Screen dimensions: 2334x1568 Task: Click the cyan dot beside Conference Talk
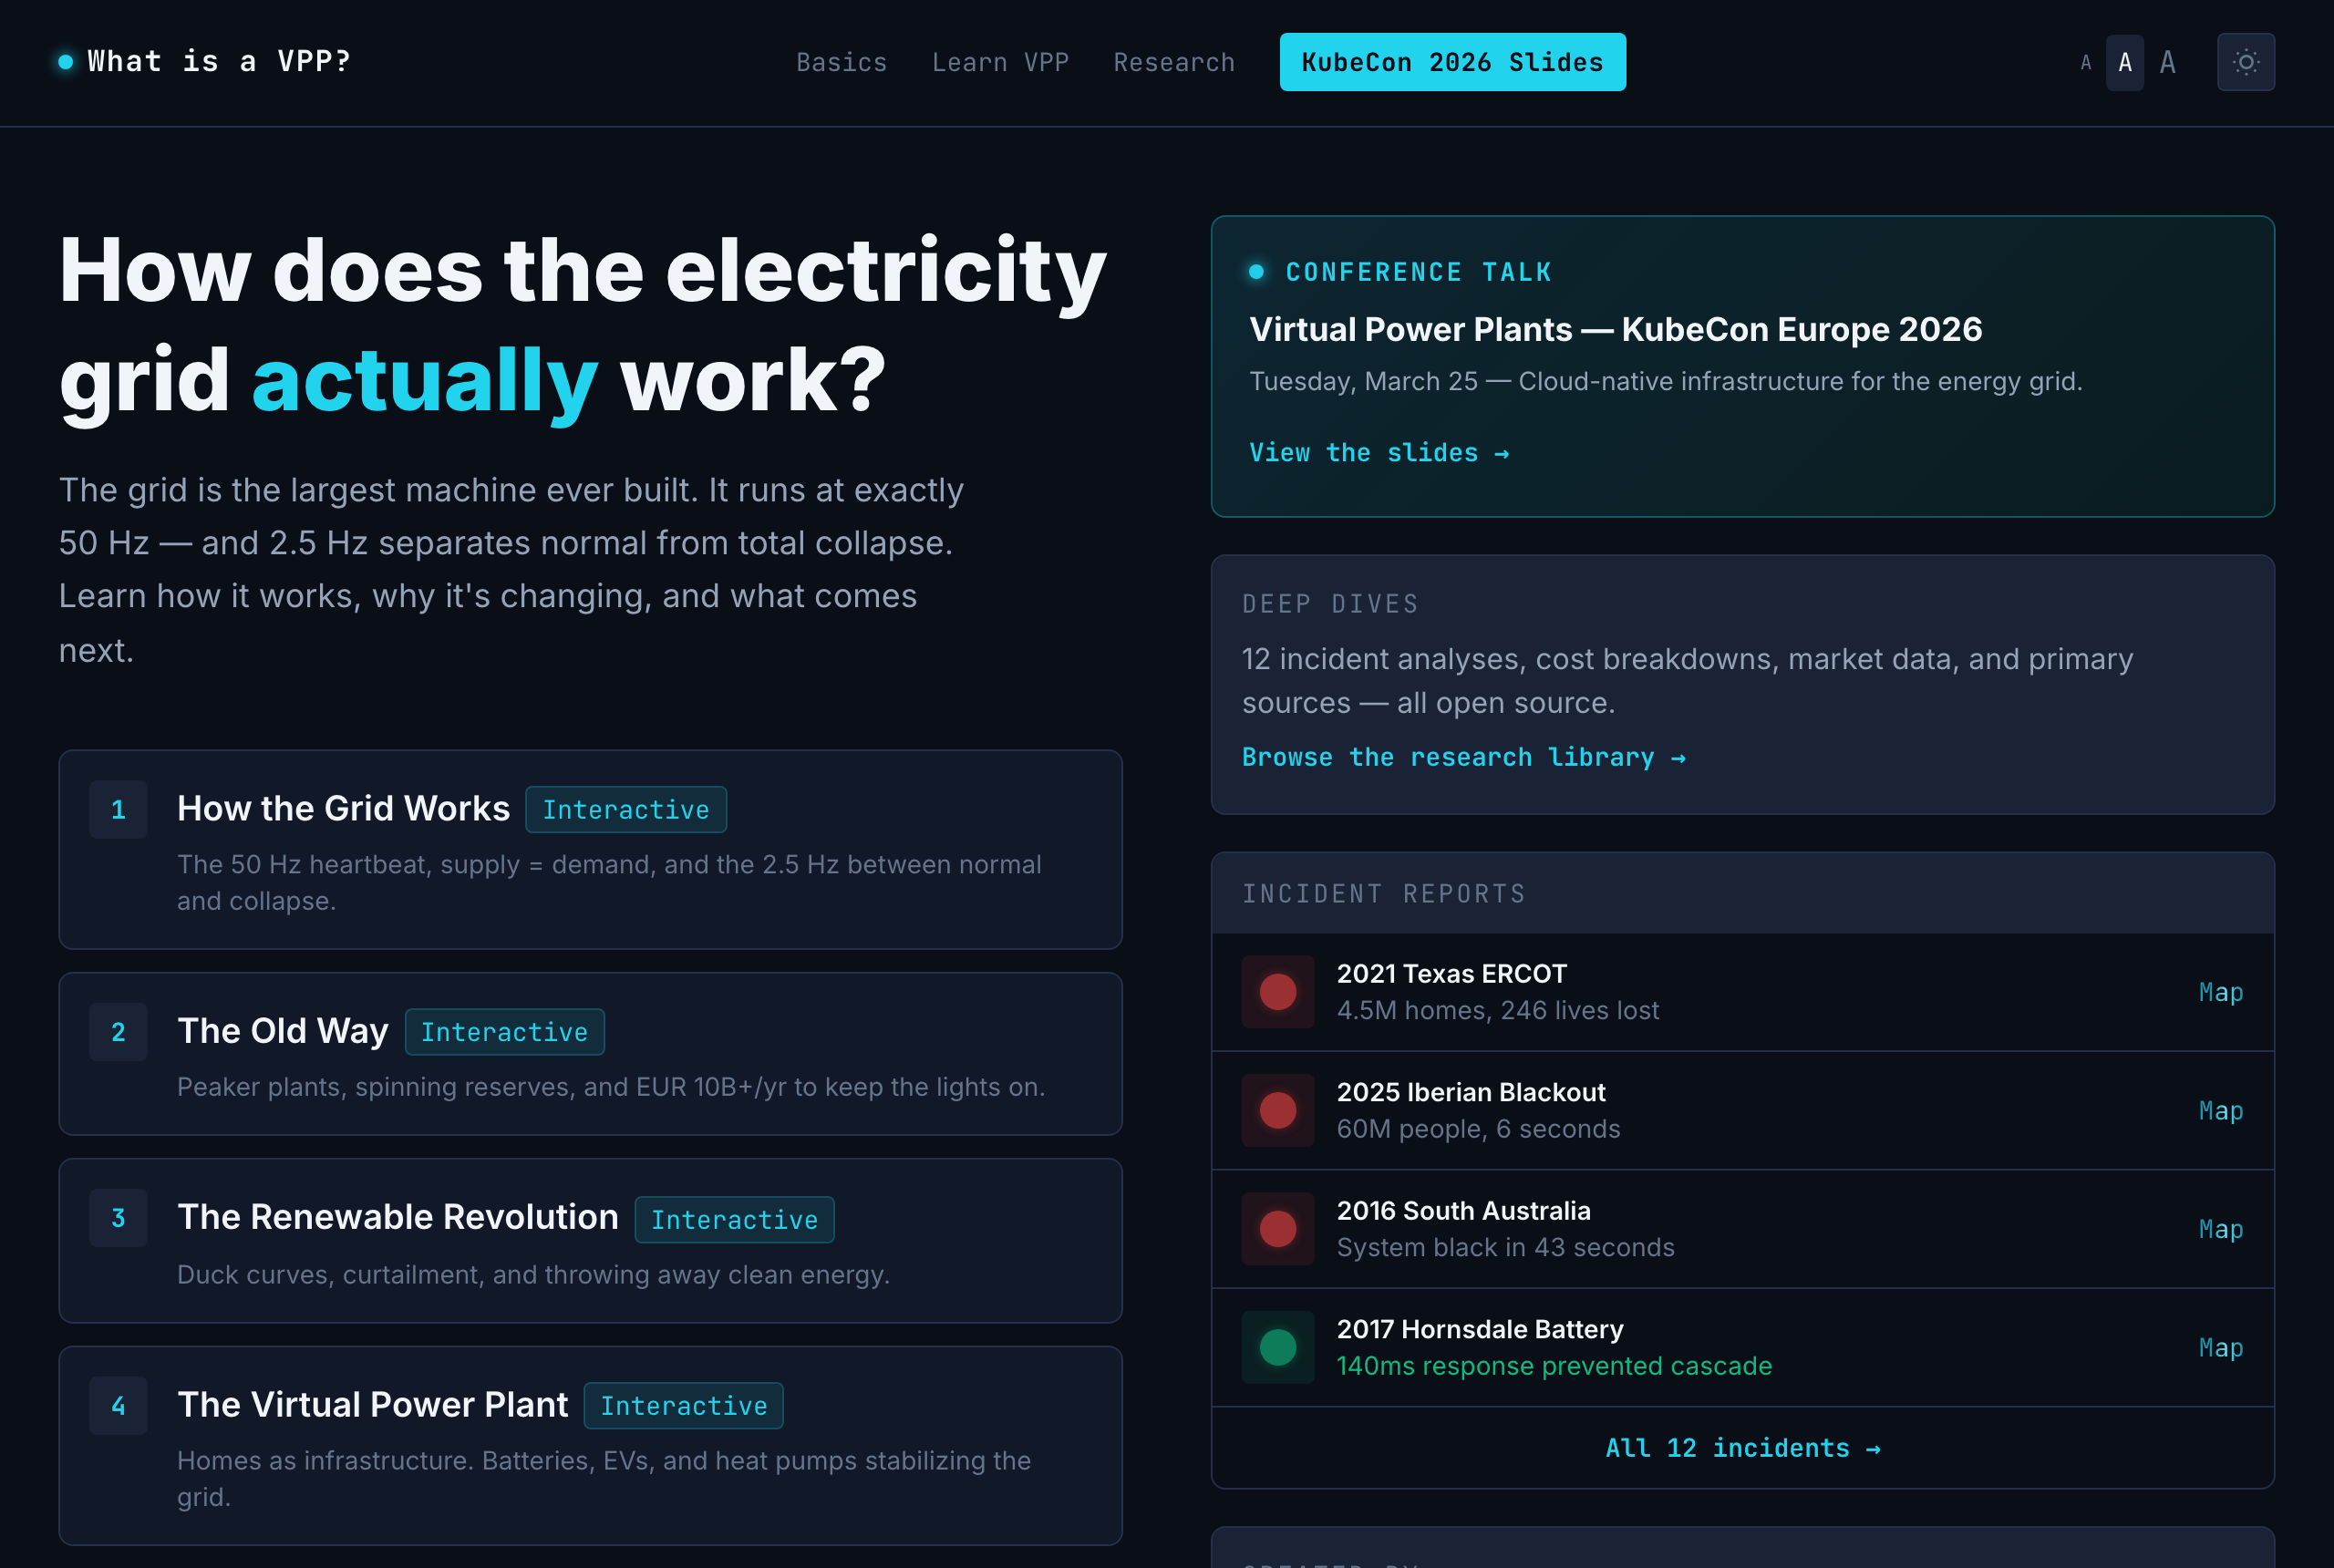pos(1256,271)
